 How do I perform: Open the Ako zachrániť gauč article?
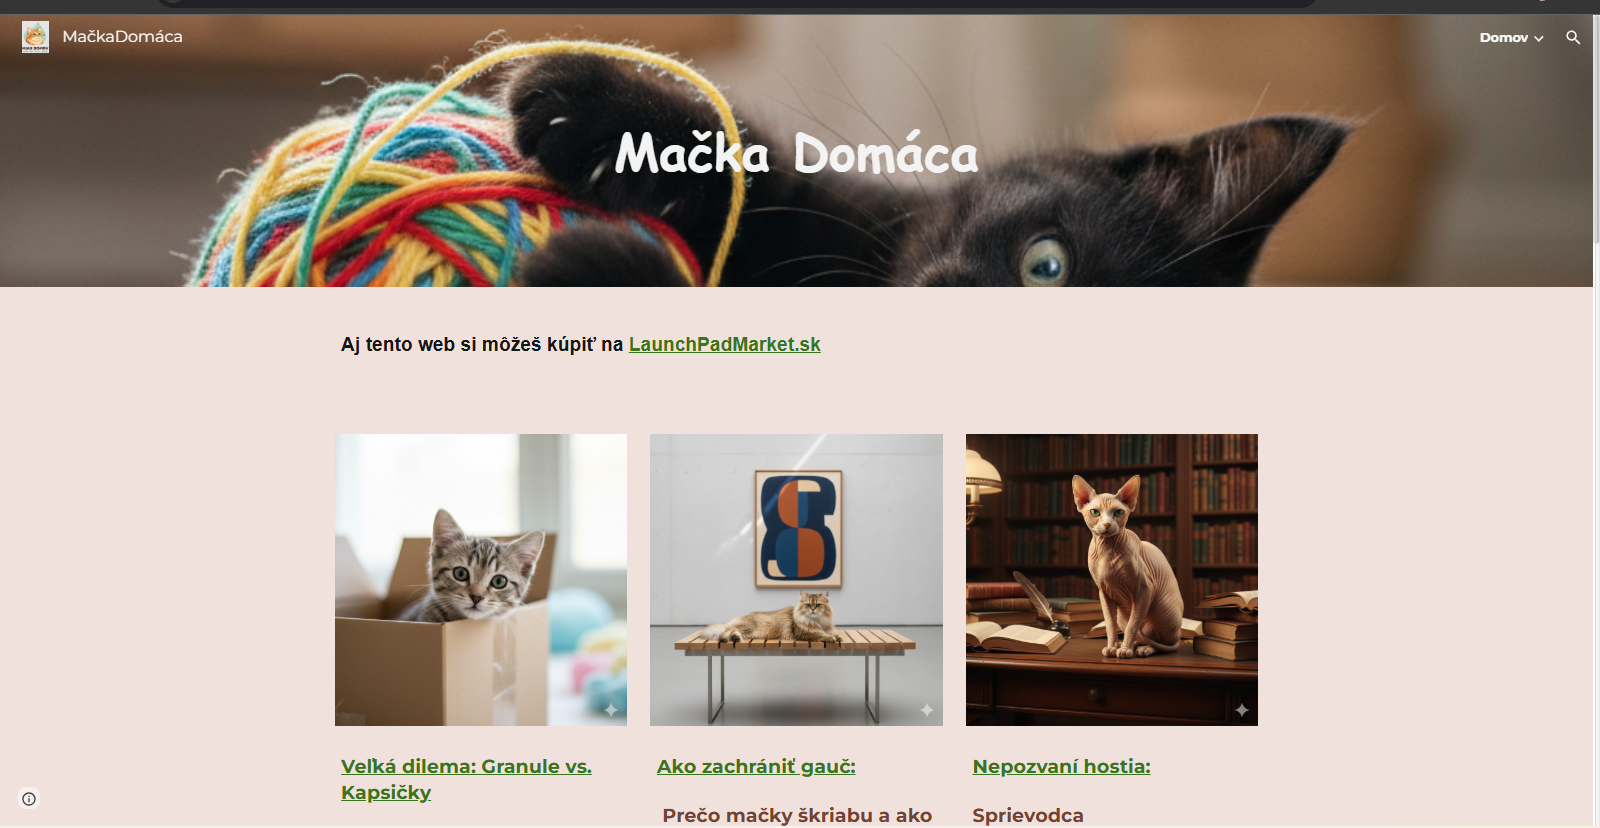[x=756, y=766]
